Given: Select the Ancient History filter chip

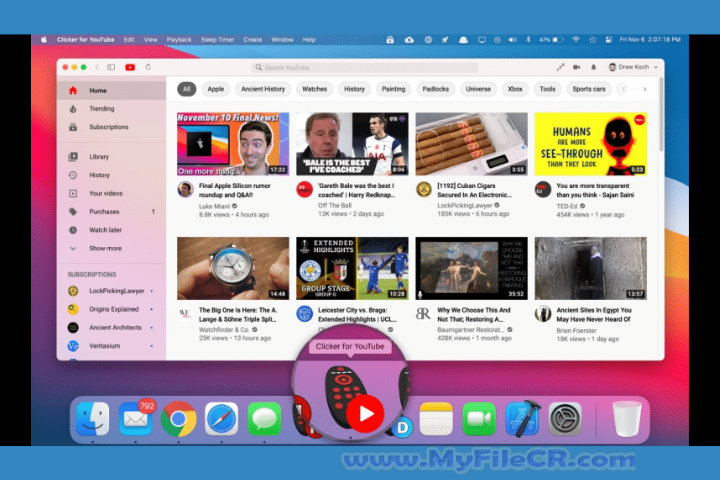Looking at the screenshot, I should [x=263, y=89].
